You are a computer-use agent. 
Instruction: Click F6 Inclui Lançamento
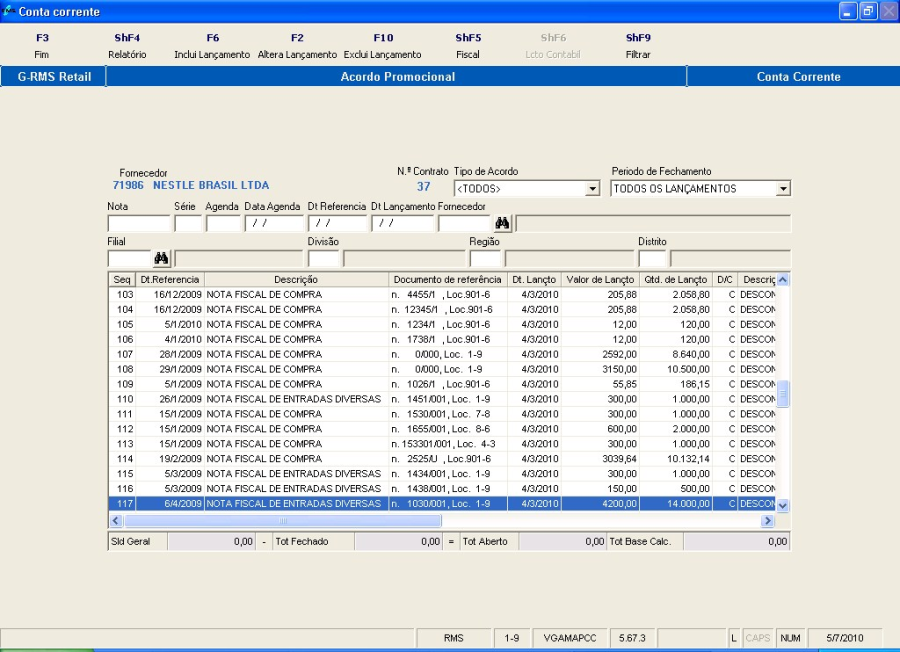[212, 46]
